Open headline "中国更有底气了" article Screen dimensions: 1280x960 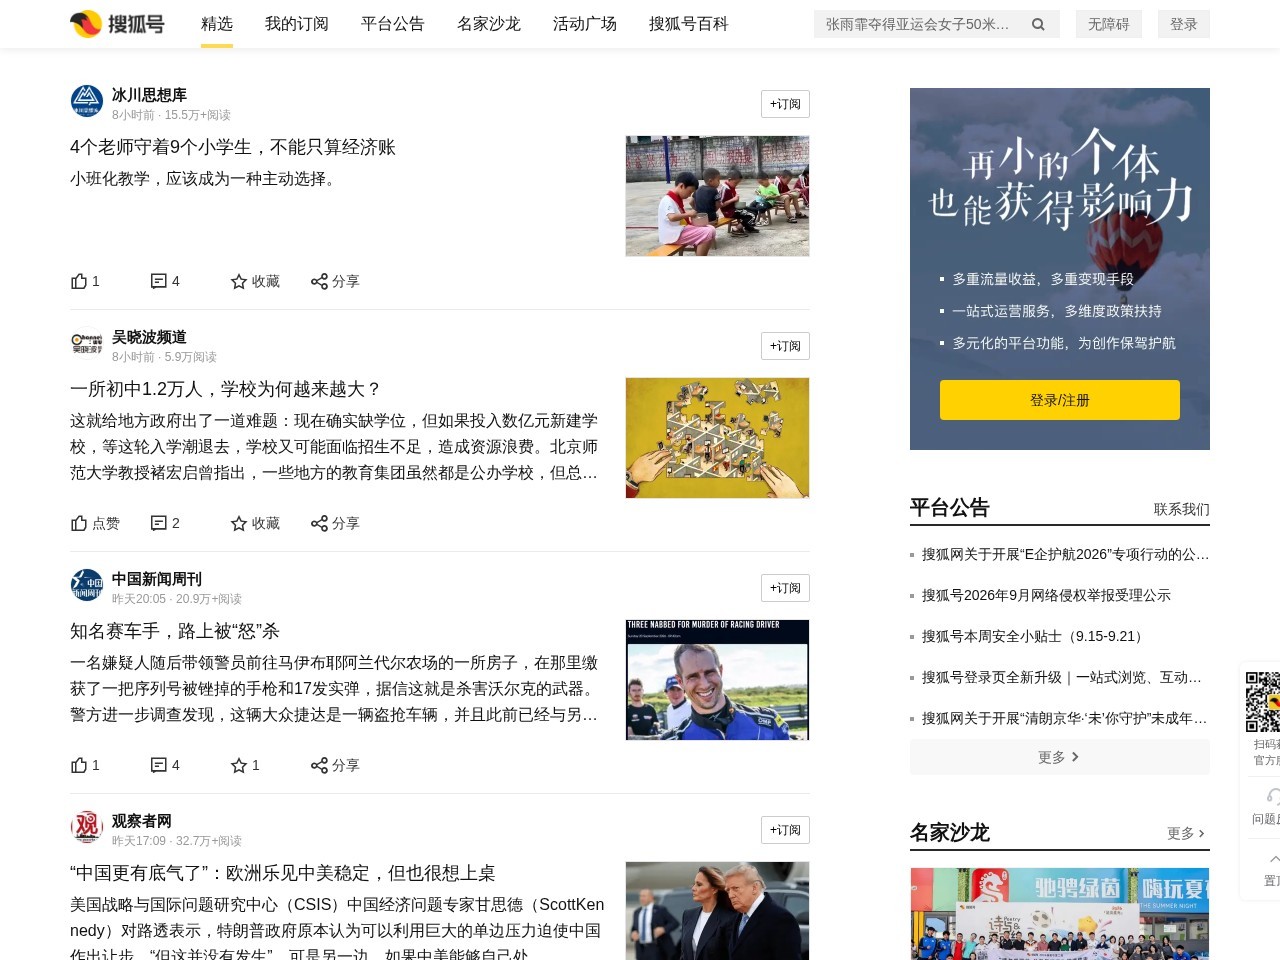[283, 873]
